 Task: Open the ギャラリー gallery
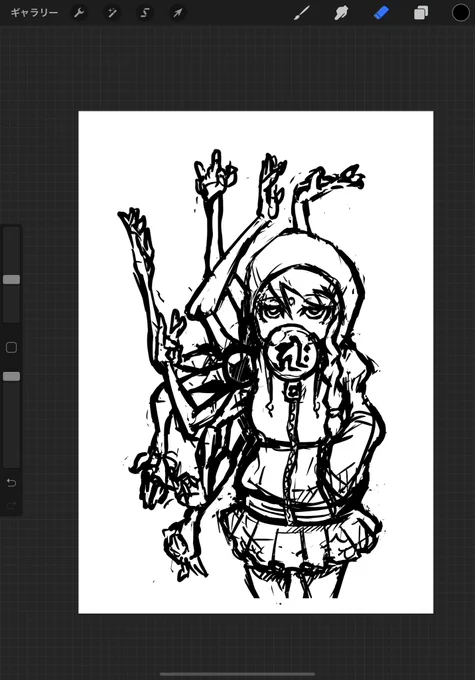click(34, 13)
